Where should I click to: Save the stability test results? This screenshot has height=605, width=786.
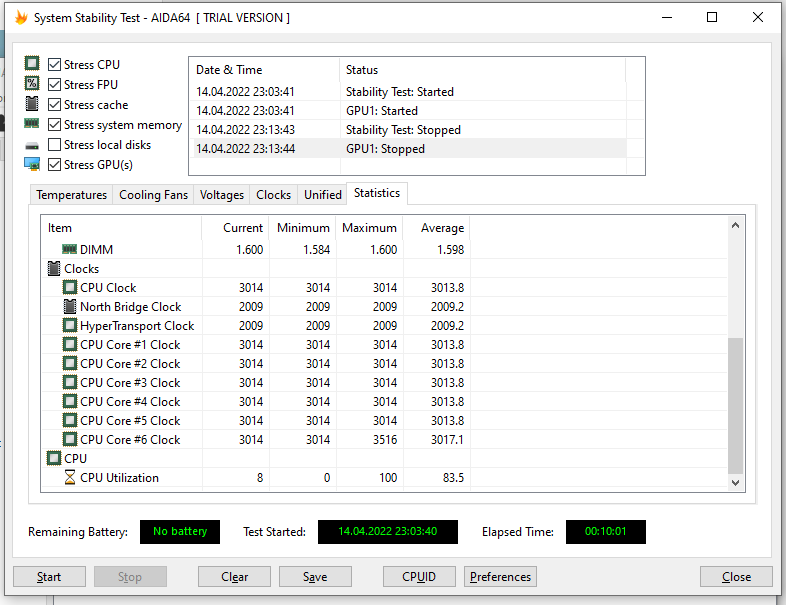click(315, 577)
